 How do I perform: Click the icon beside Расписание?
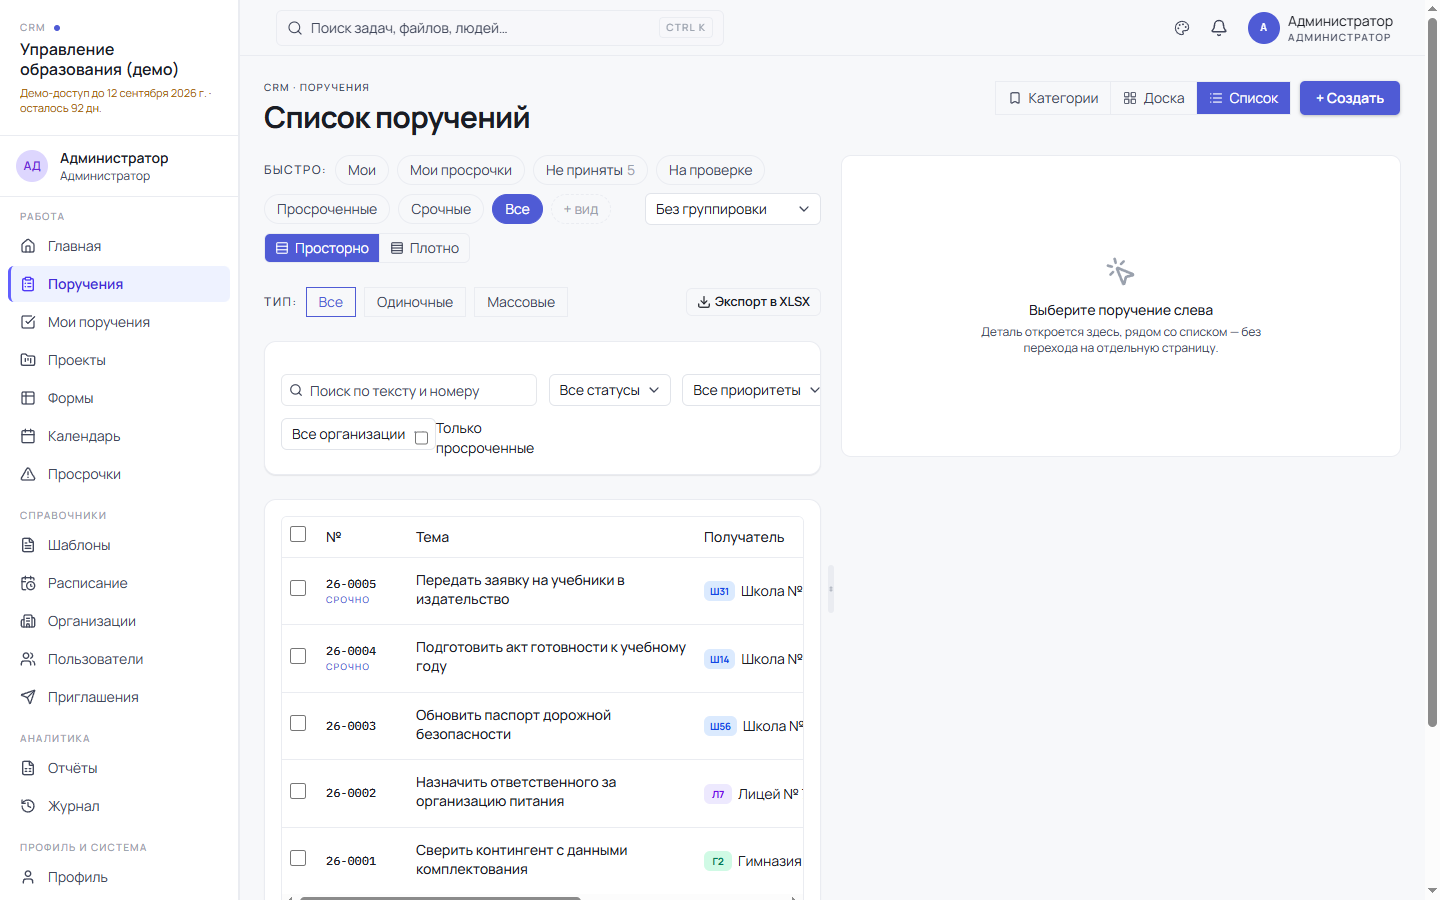[x=28, y=583]
